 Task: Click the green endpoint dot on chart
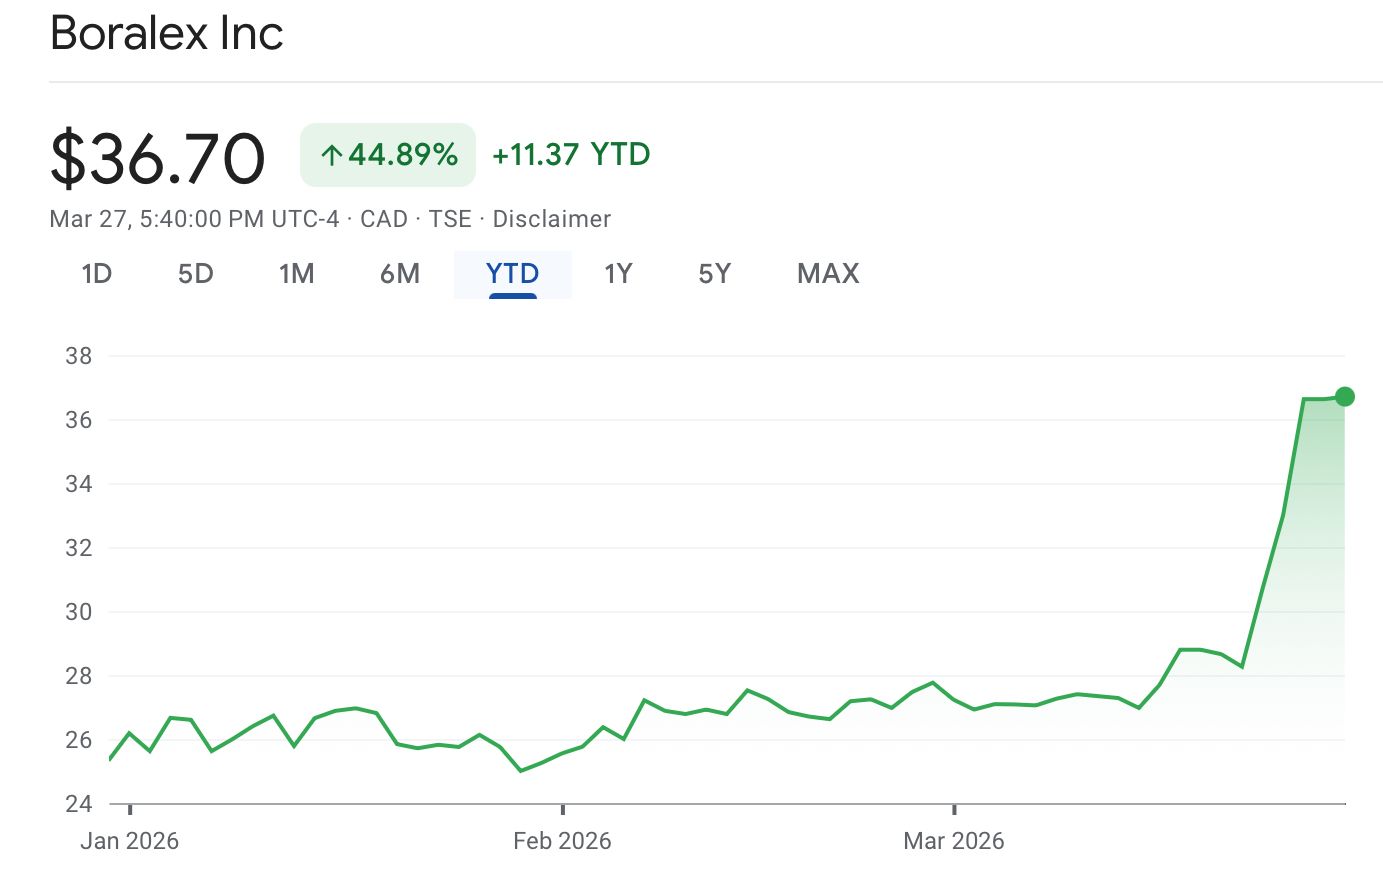coord(1345,397)
